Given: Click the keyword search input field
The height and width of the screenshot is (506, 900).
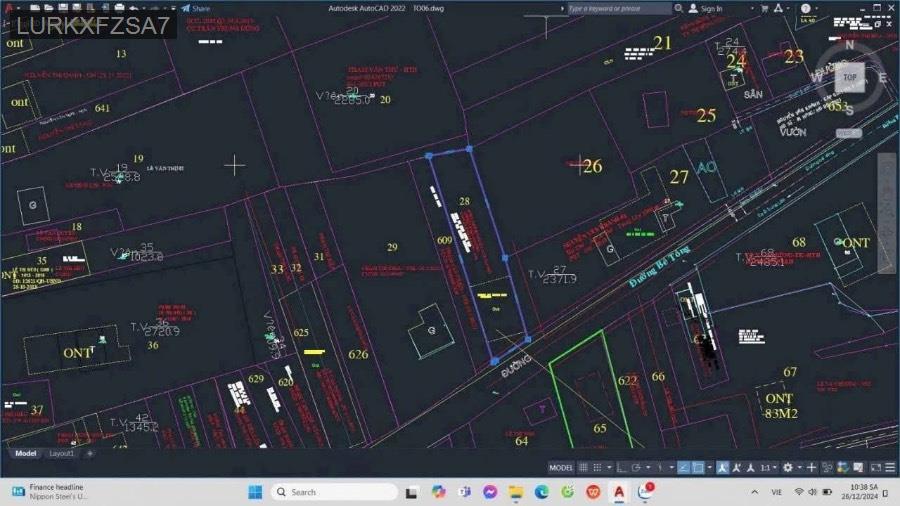Looking at the screenshot, I should click(620, 8).
